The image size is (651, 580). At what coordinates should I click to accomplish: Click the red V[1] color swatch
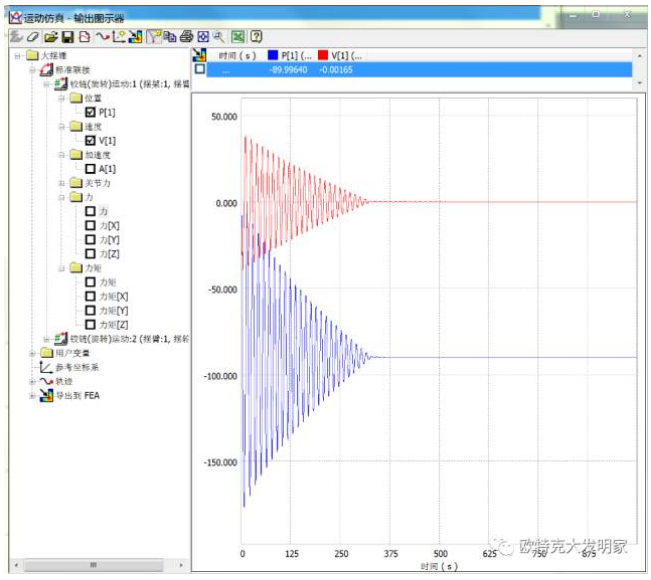[x=323, y=55]
